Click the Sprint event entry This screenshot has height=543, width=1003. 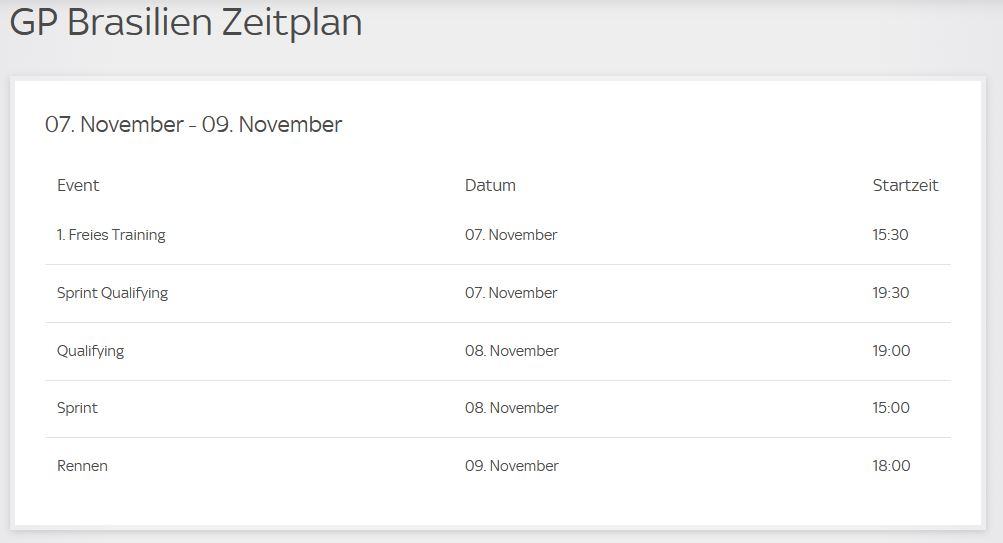77,408
